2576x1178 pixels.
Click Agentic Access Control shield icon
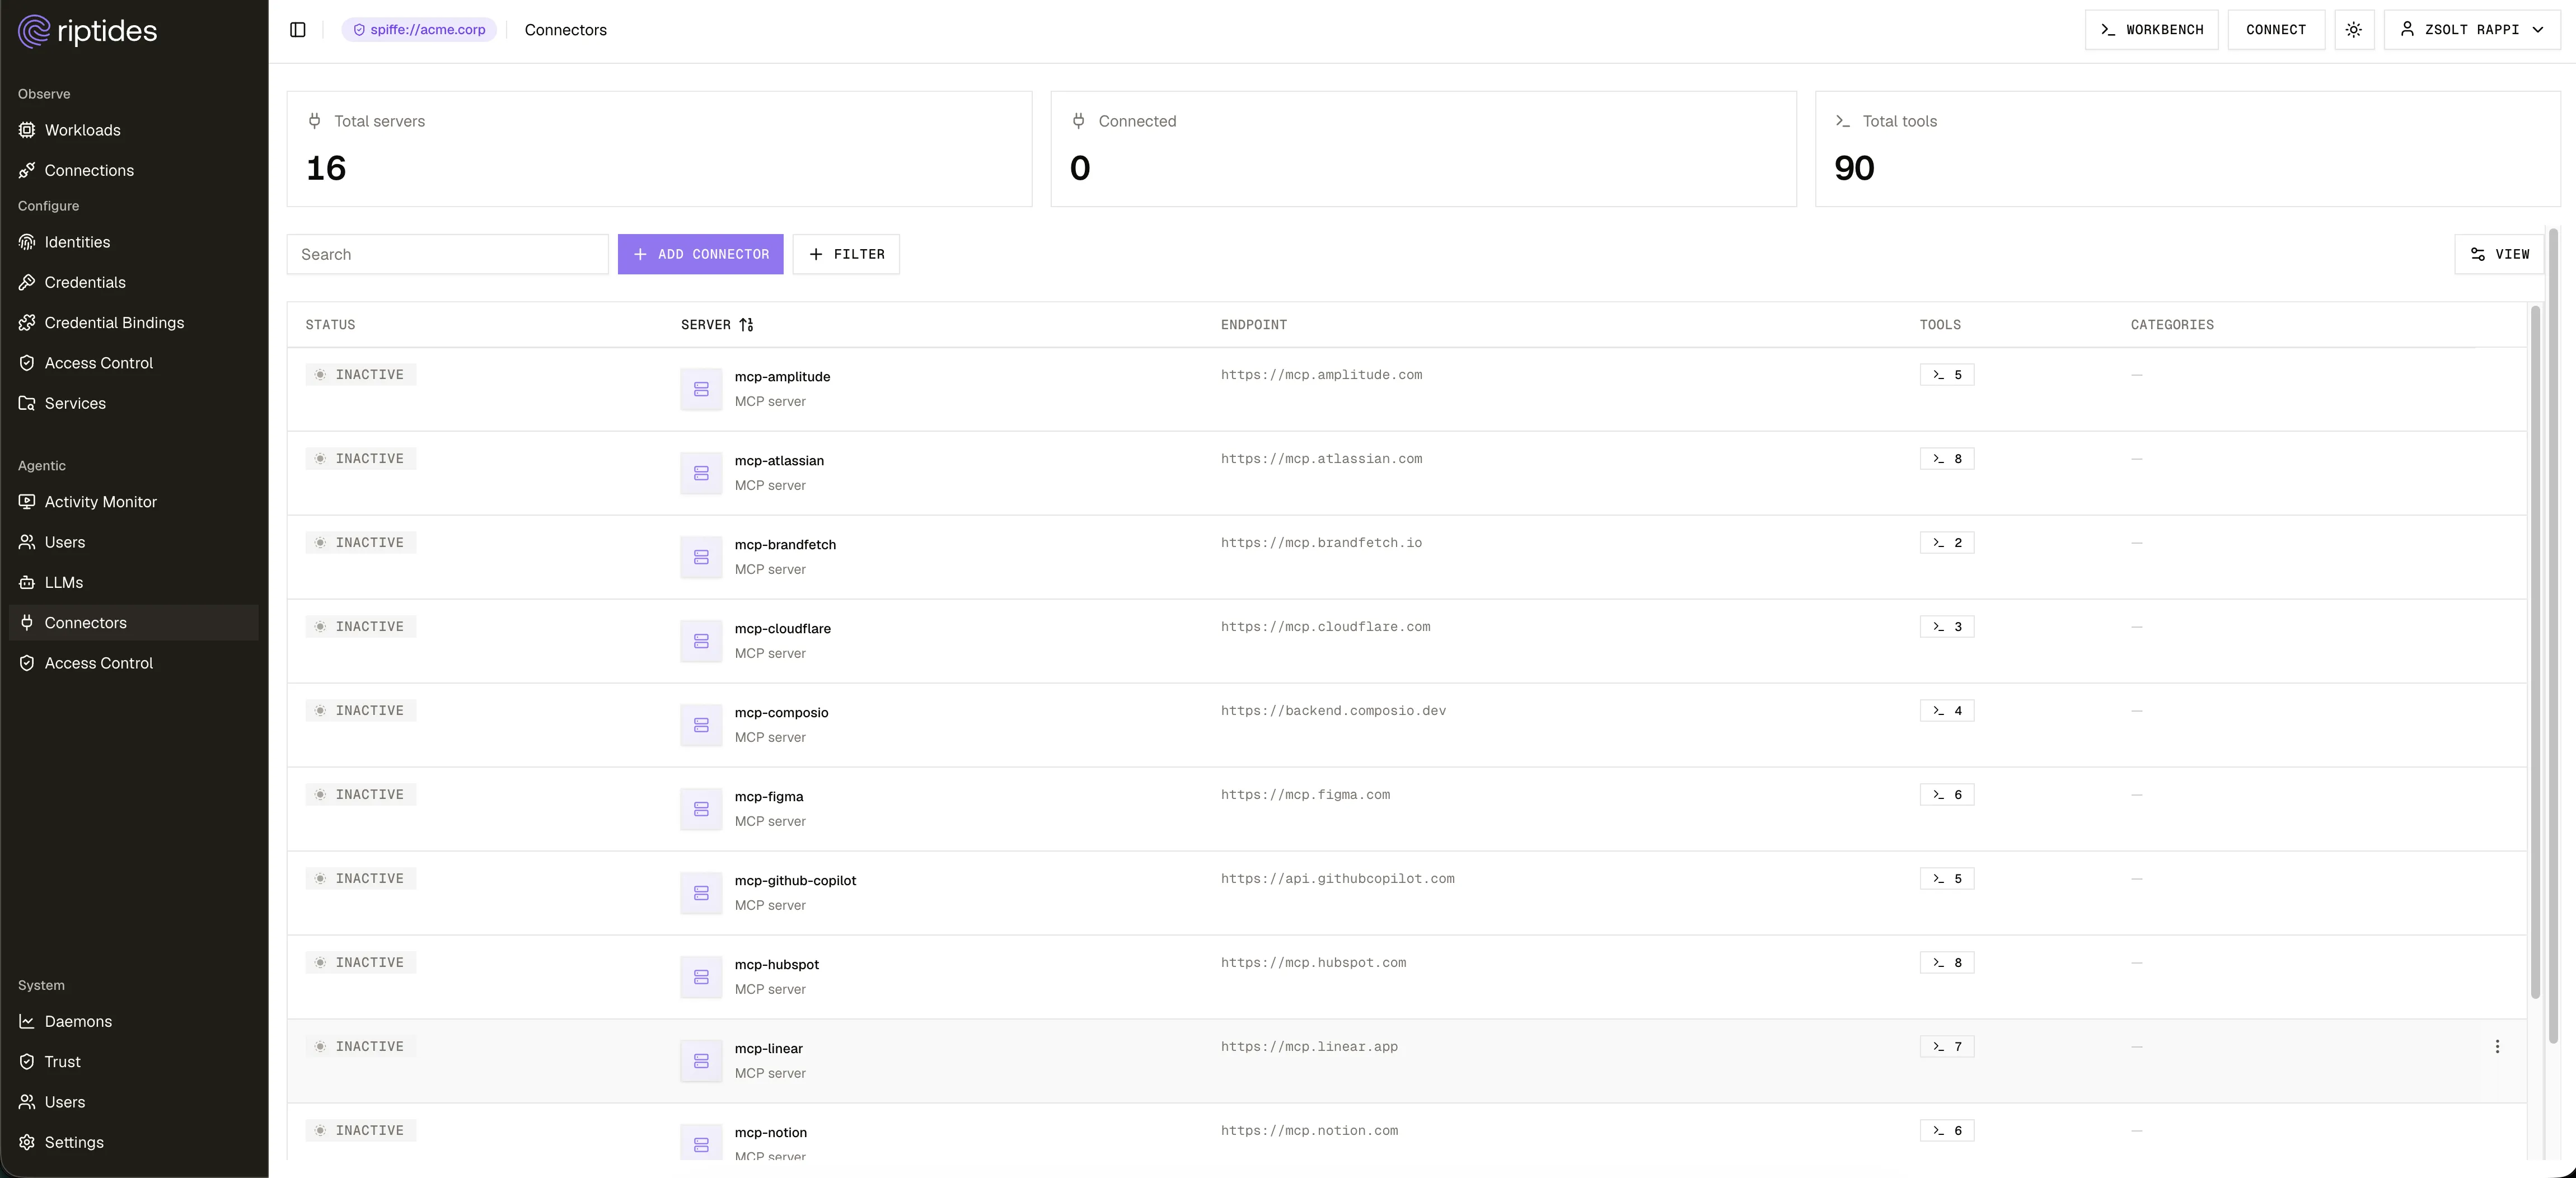click(x=27, y=663)
